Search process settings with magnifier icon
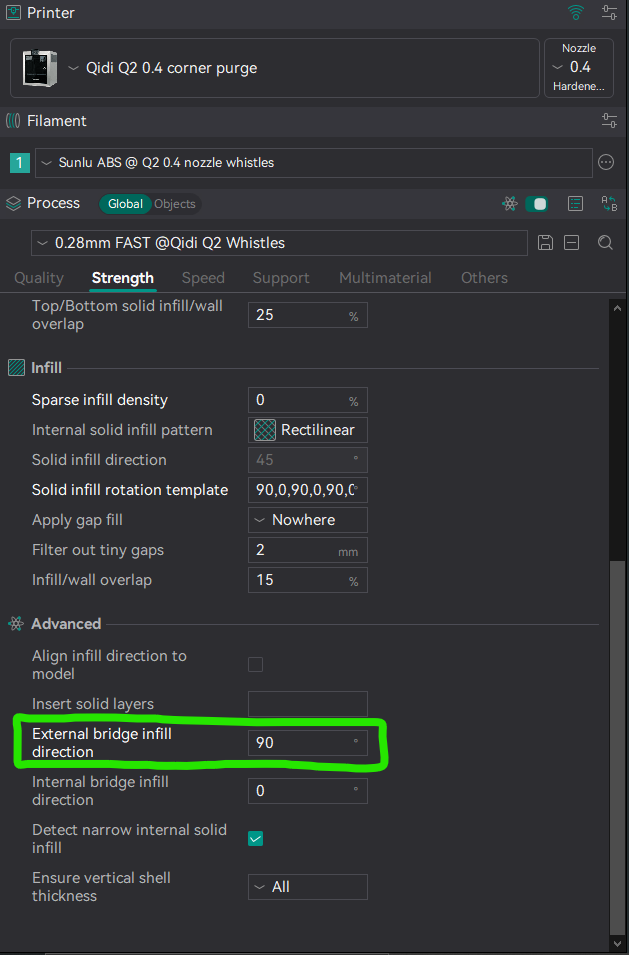The width and height of the screenshot is (629, 955). 605,243
